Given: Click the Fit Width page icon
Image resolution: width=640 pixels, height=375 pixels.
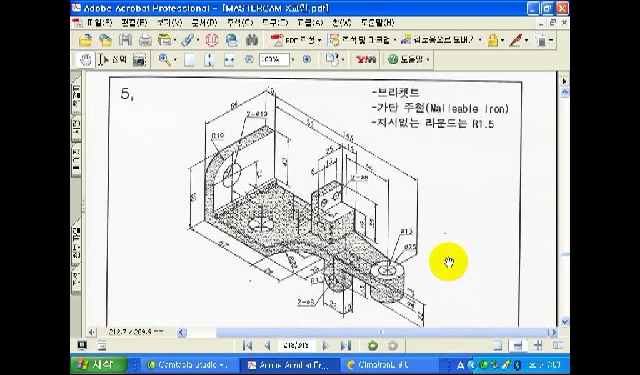Looking at the screenshot, I should click(x=229, y=60).
